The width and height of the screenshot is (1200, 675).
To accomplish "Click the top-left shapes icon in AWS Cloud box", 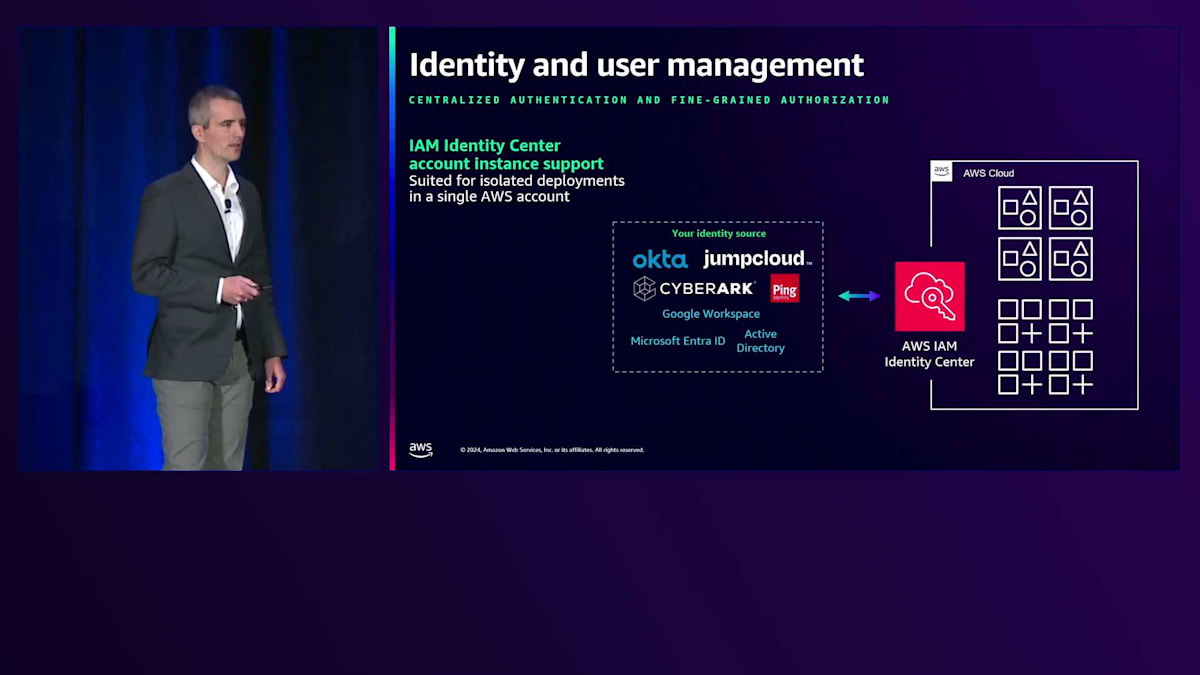I will tap(1020, 208).
